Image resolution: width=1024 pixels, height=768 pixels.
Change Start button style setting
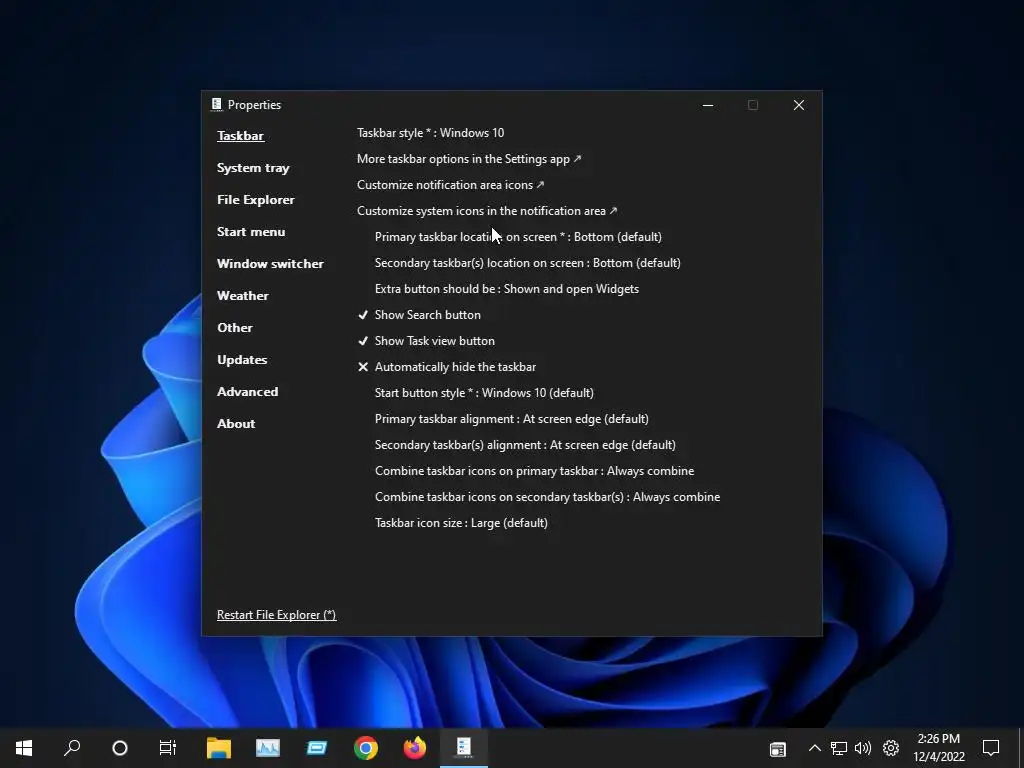[484, 393]
